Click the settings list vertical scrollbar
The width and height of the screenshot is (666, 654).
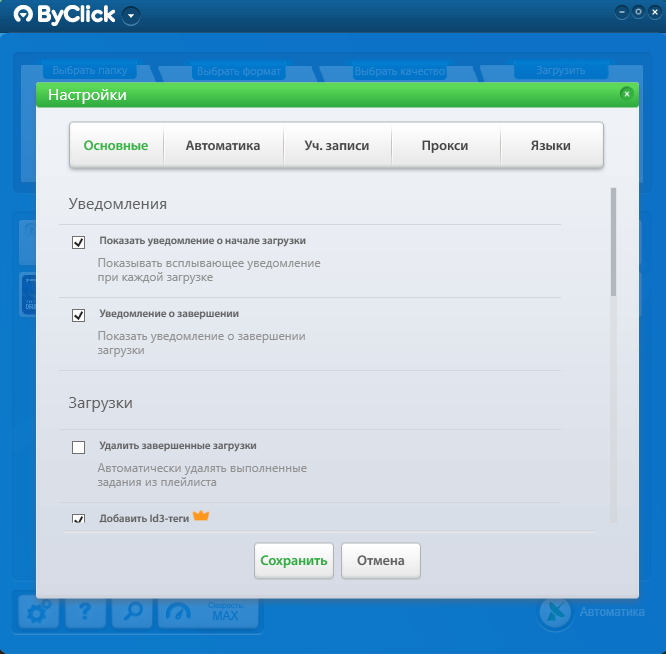pyautogui.click(x=613, y=355)
